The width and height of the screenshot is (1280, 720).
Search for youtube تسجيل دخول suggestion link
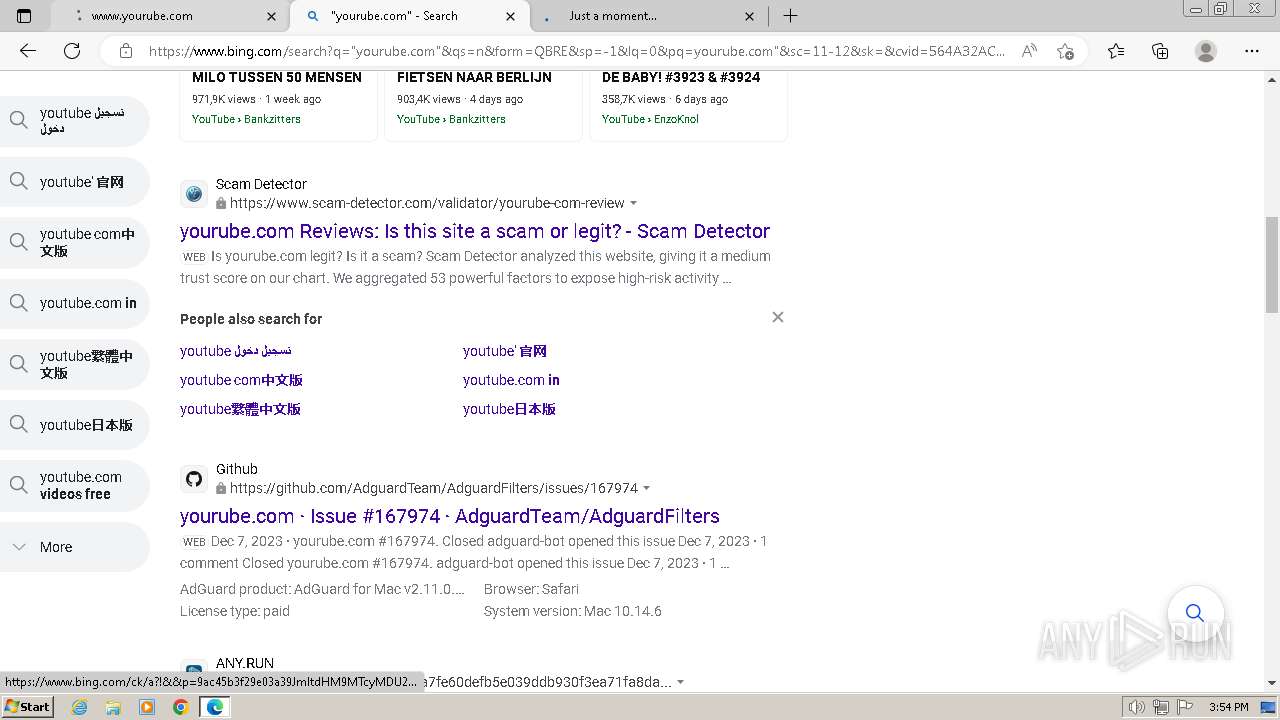[x=236, y=351]
